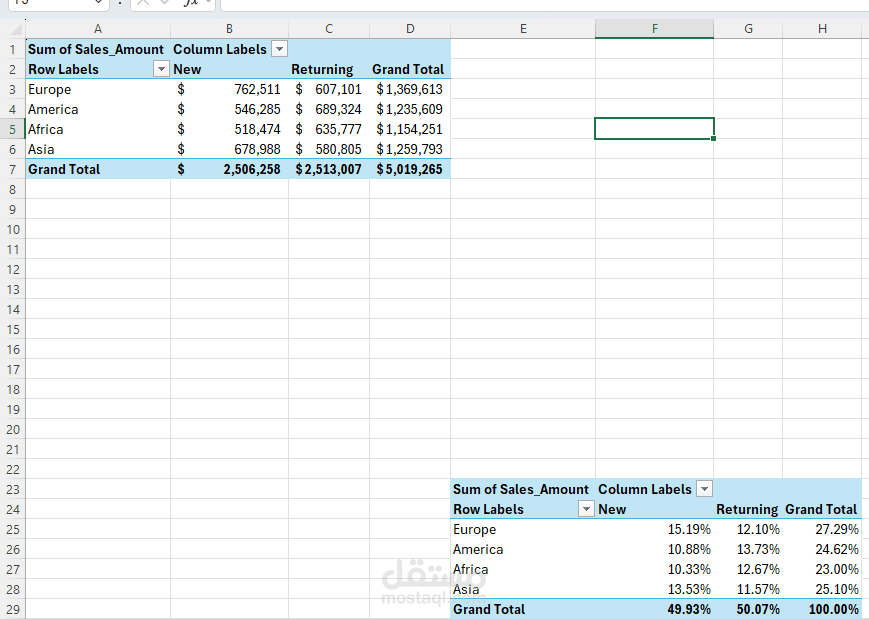
Task: Expand the Name Box dropdown arrow
Action: click(97, 3)
